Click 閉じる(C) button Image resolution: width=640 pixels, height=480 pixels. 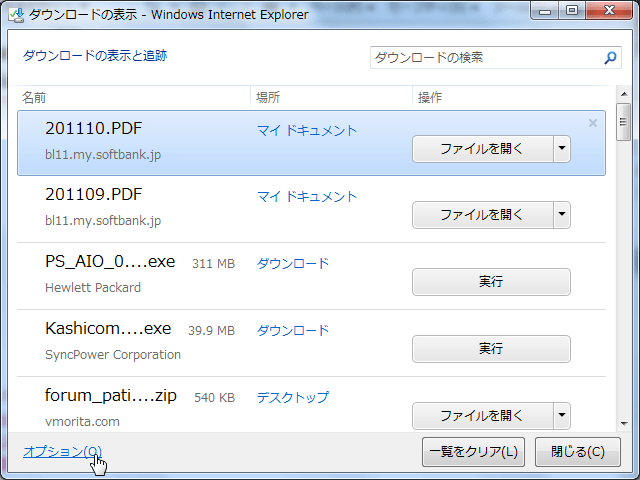(578, 452)
